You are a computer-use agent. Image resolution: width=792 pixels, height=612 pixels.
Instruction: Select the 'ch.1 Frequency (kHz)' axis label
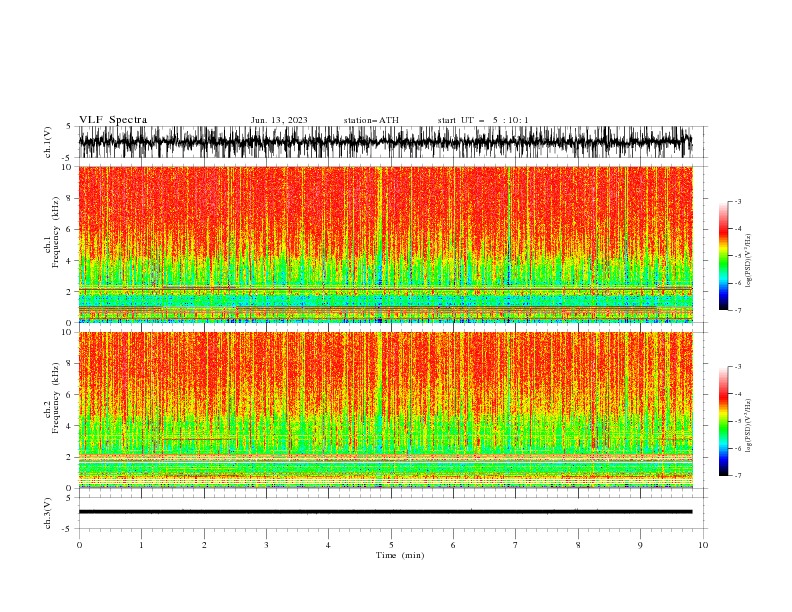52,233
